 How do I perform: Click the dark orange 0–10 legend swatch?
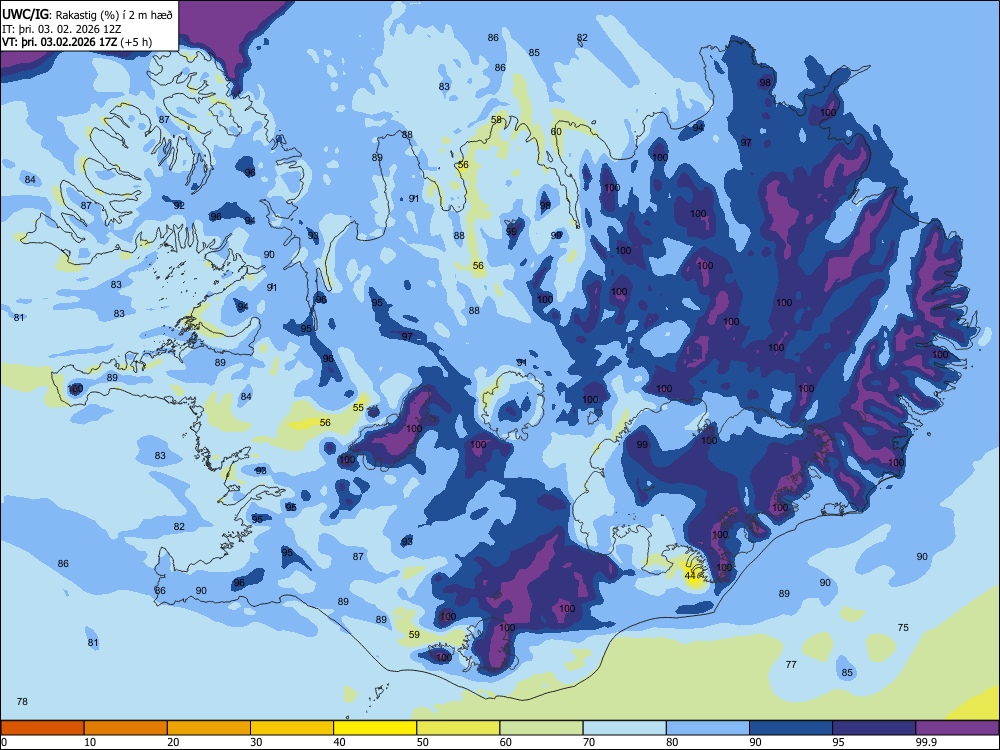pyautogui.click(x=42, y=728)
